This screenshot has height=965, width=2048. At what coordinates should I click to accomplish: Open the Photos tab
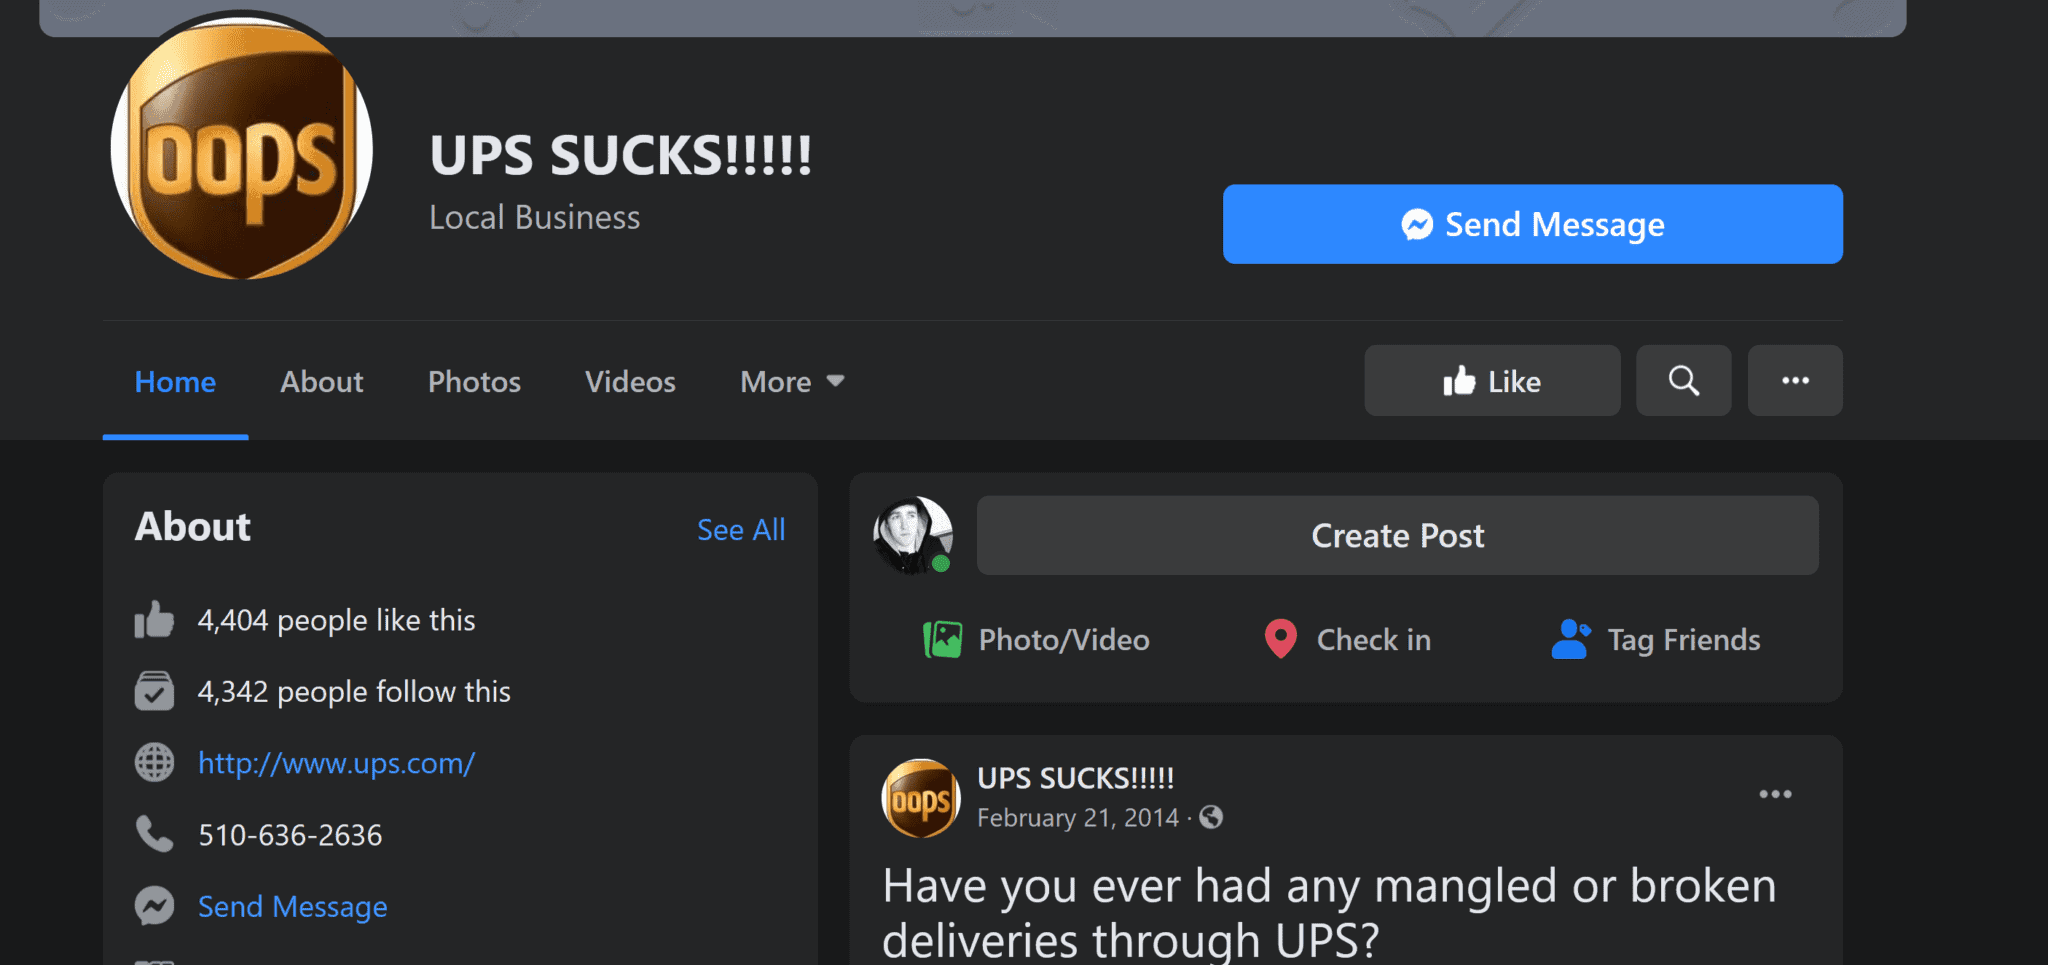pos(474,381)
